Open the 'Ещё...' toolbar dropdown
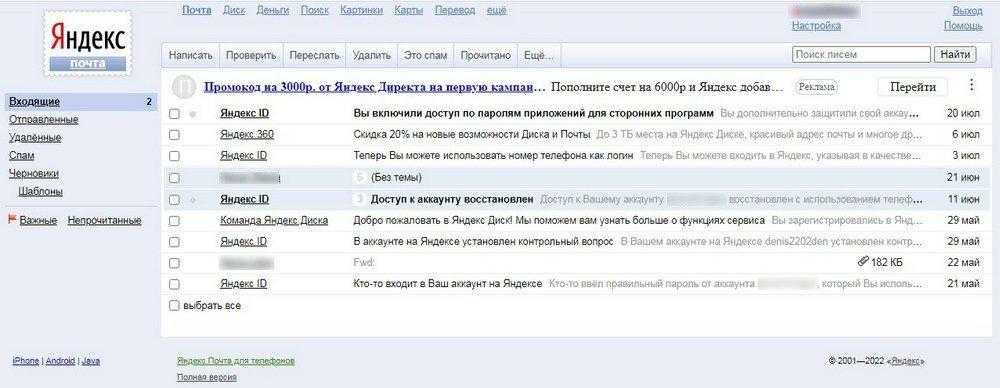1000x388 pixels. [x=539, y=56]
